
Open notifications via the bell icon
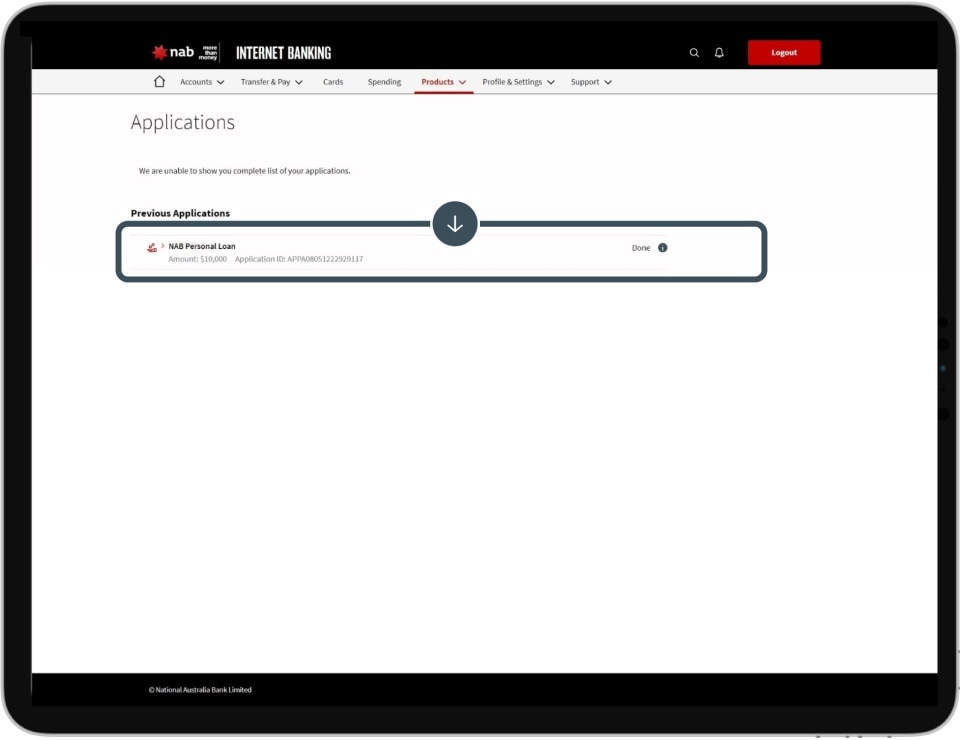pyautogui.click(x=719, y=53)
